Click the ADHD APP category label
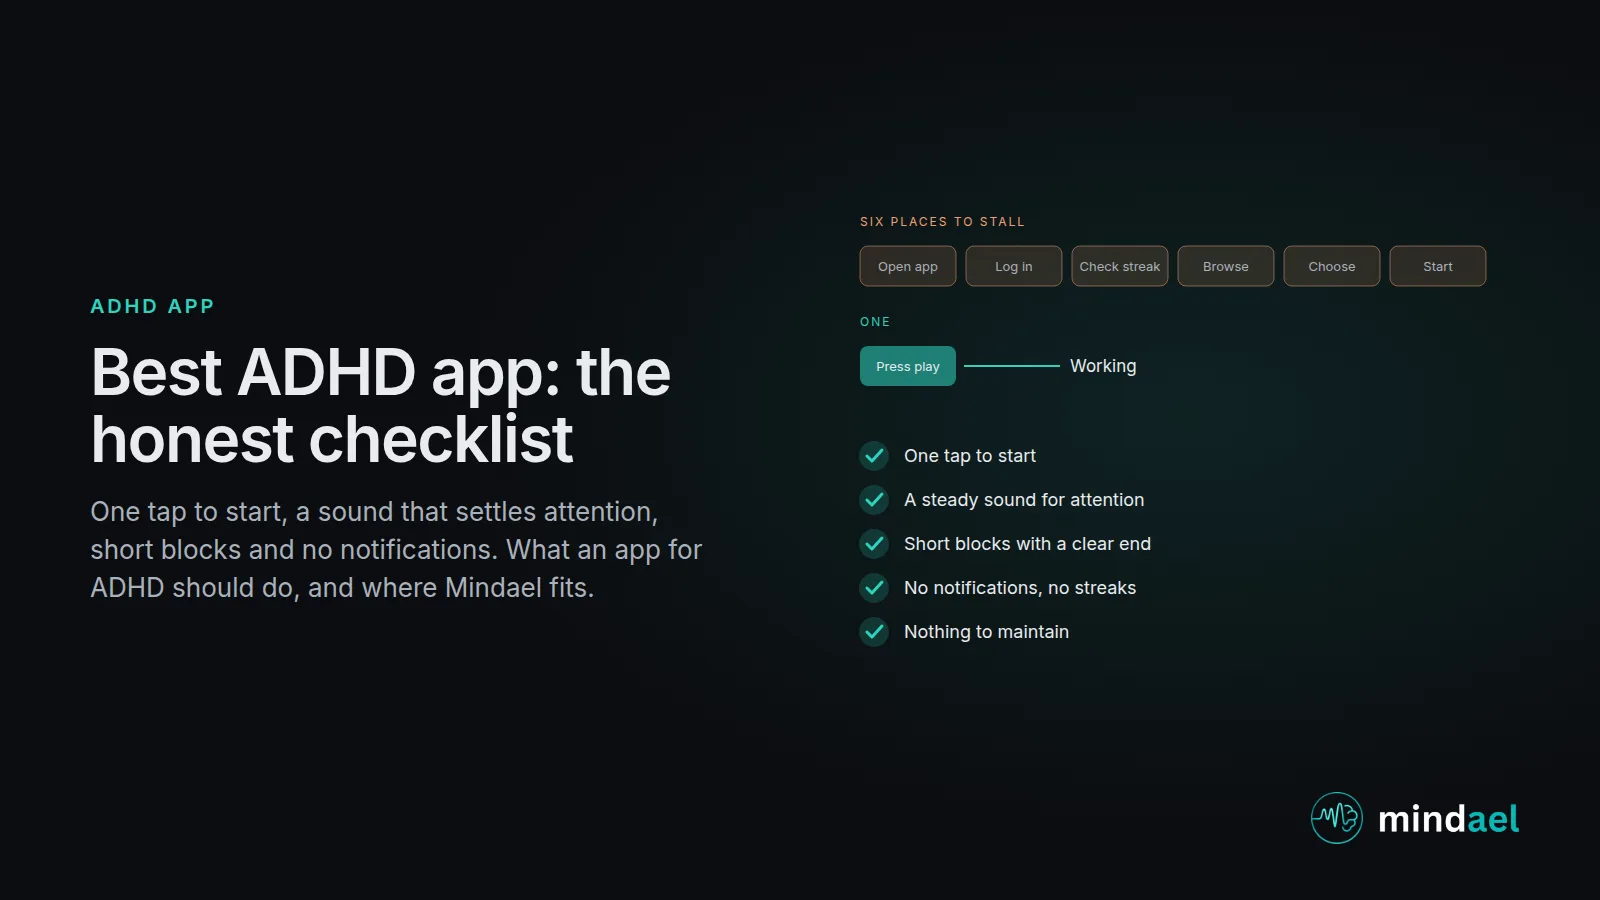1600x900 pixels. 152,306
